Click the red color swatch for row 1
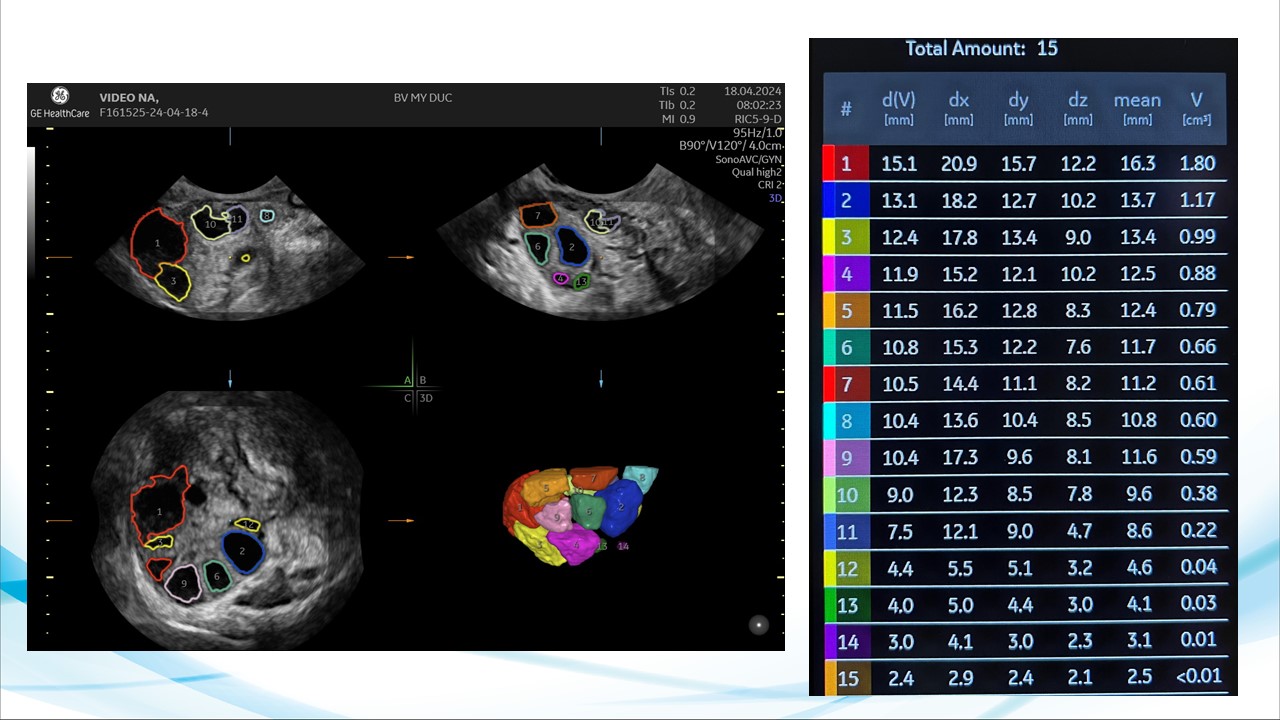 coord(828,163)
